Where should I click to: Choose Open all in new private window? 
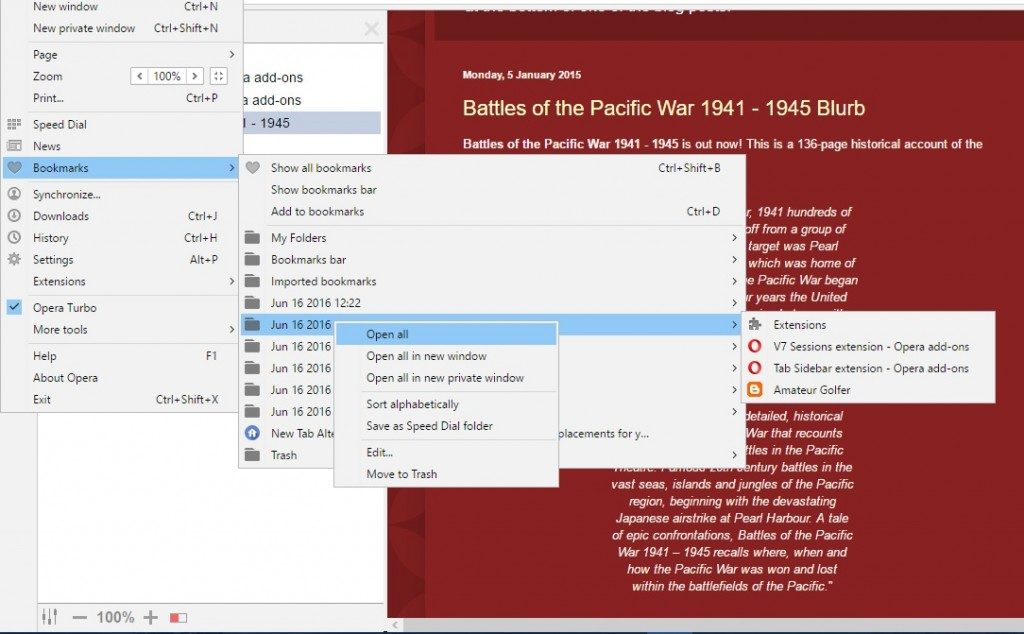tap(446, 377)
